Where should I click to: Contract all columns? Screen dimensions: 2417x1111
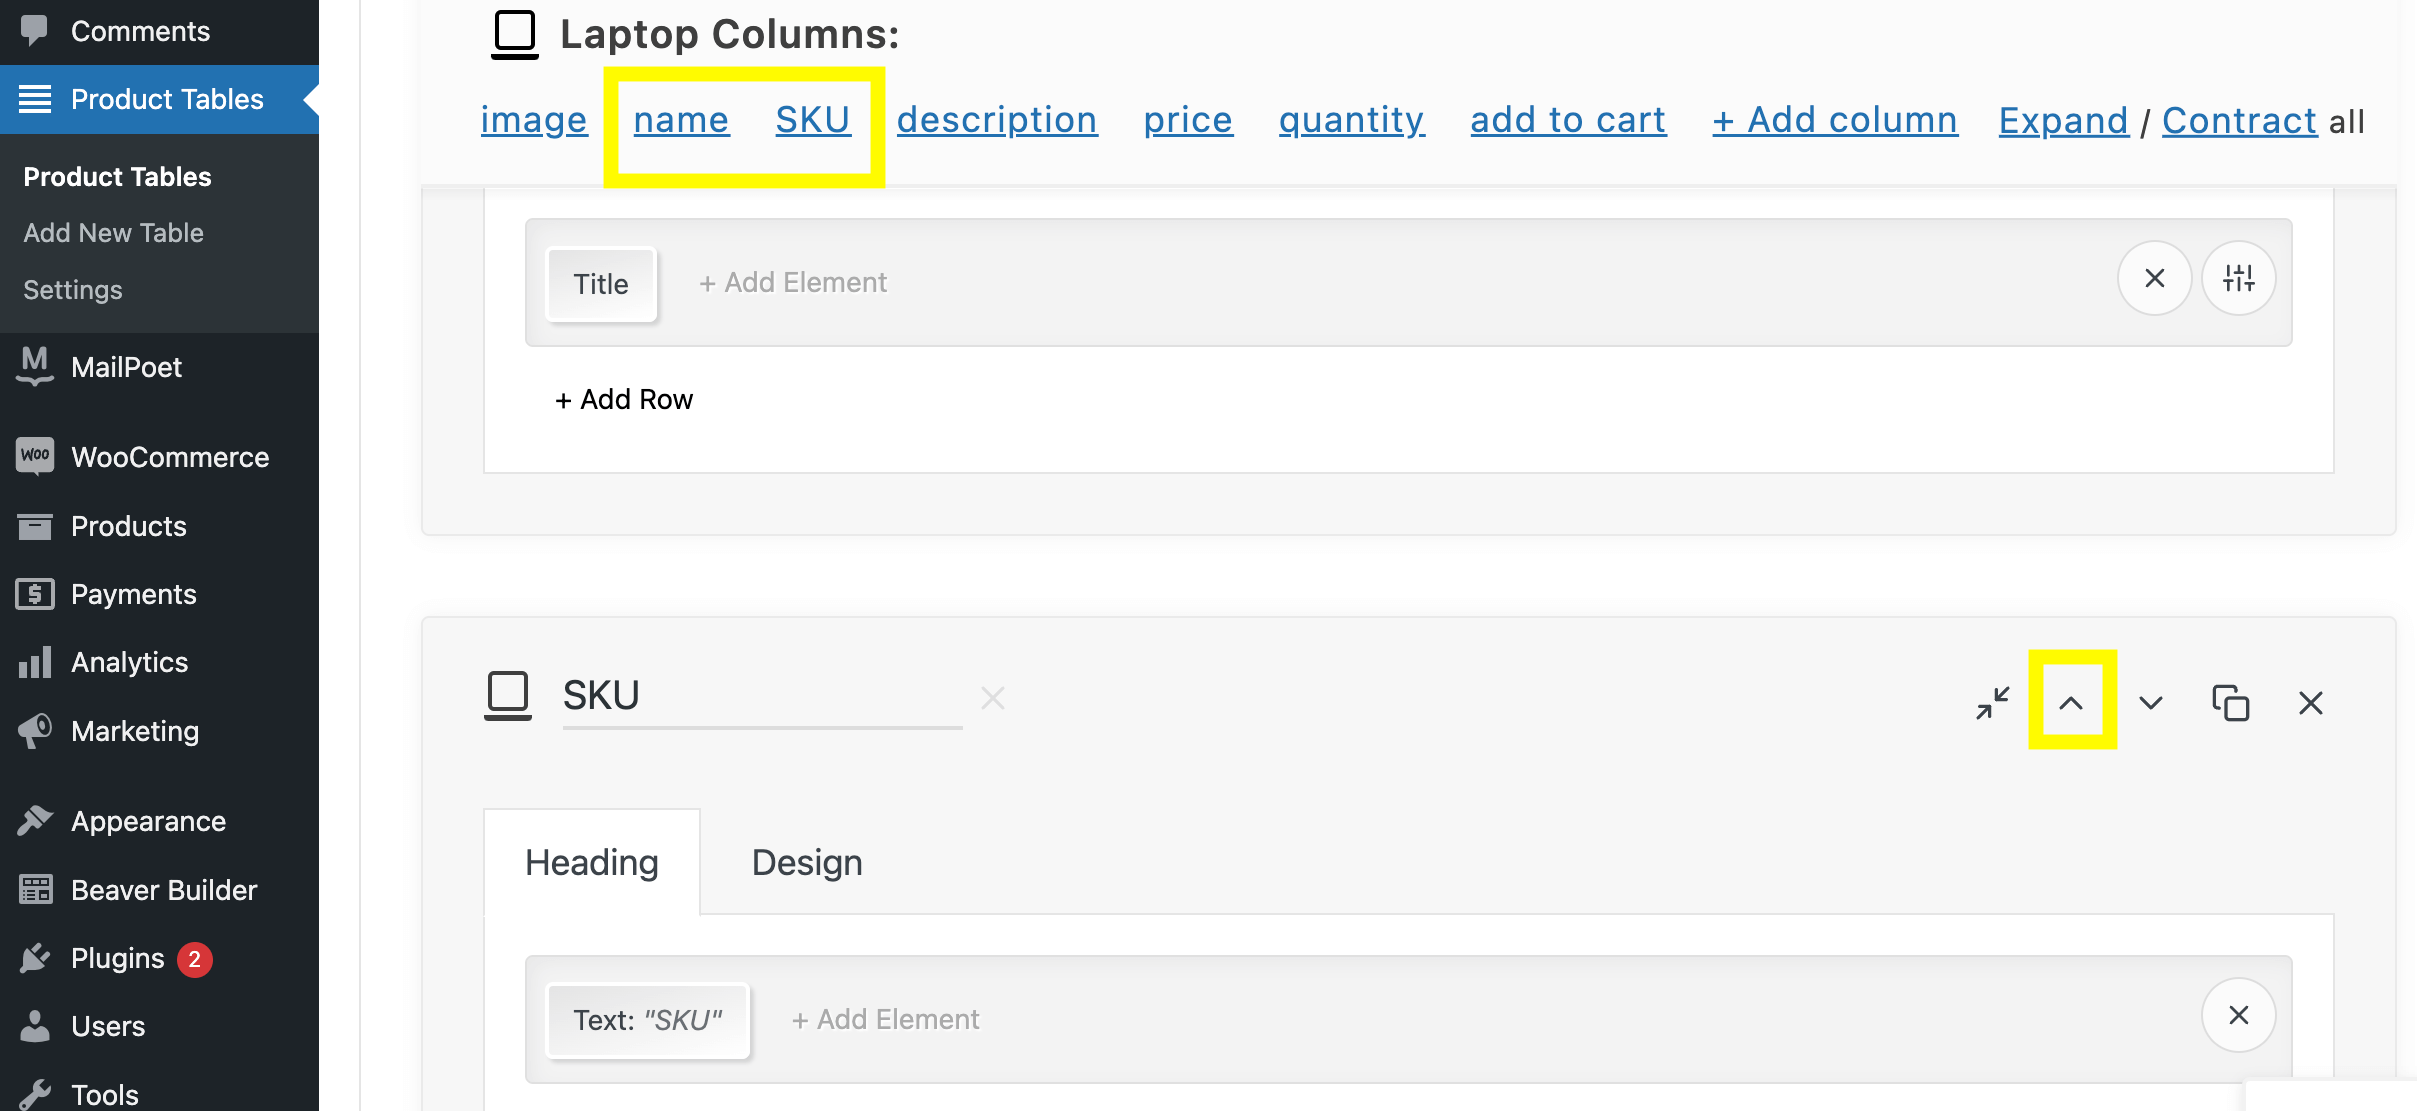(2240, 121)
